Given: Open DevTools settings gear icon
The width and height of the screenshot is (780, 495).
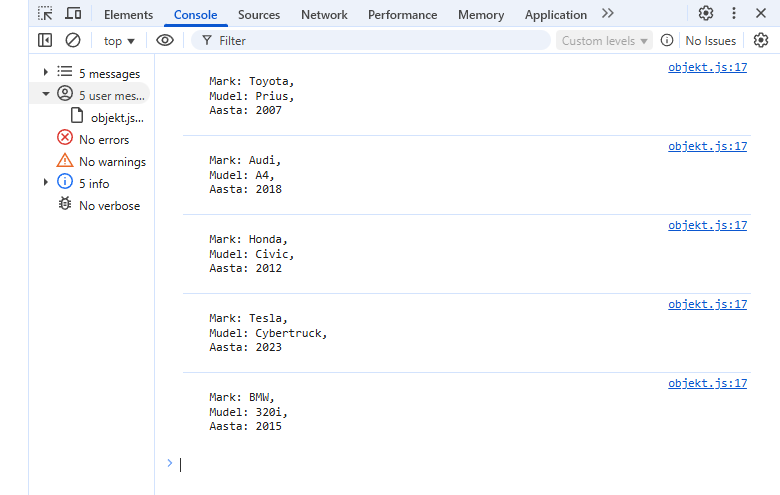Looking at the screenshot, I should tap(706, 14).
